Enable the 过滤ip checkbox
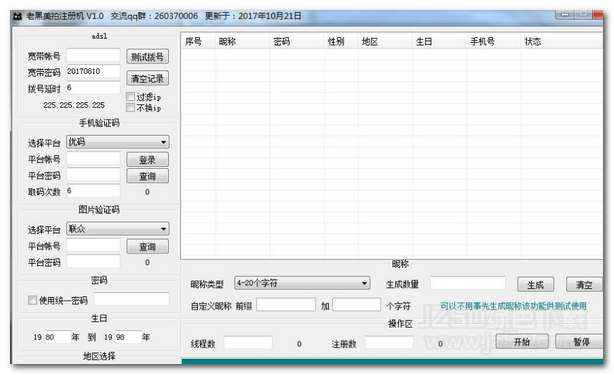Viewport: 614px width, 375px height. (130, 96)
